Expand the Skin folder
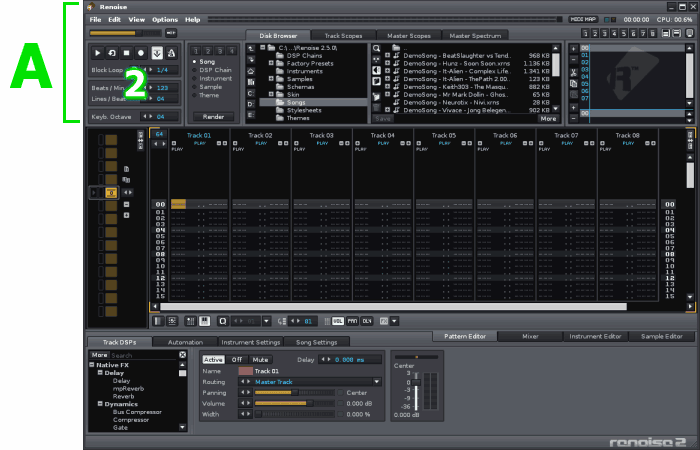700x450 pixels. click(x=271, y=95)
